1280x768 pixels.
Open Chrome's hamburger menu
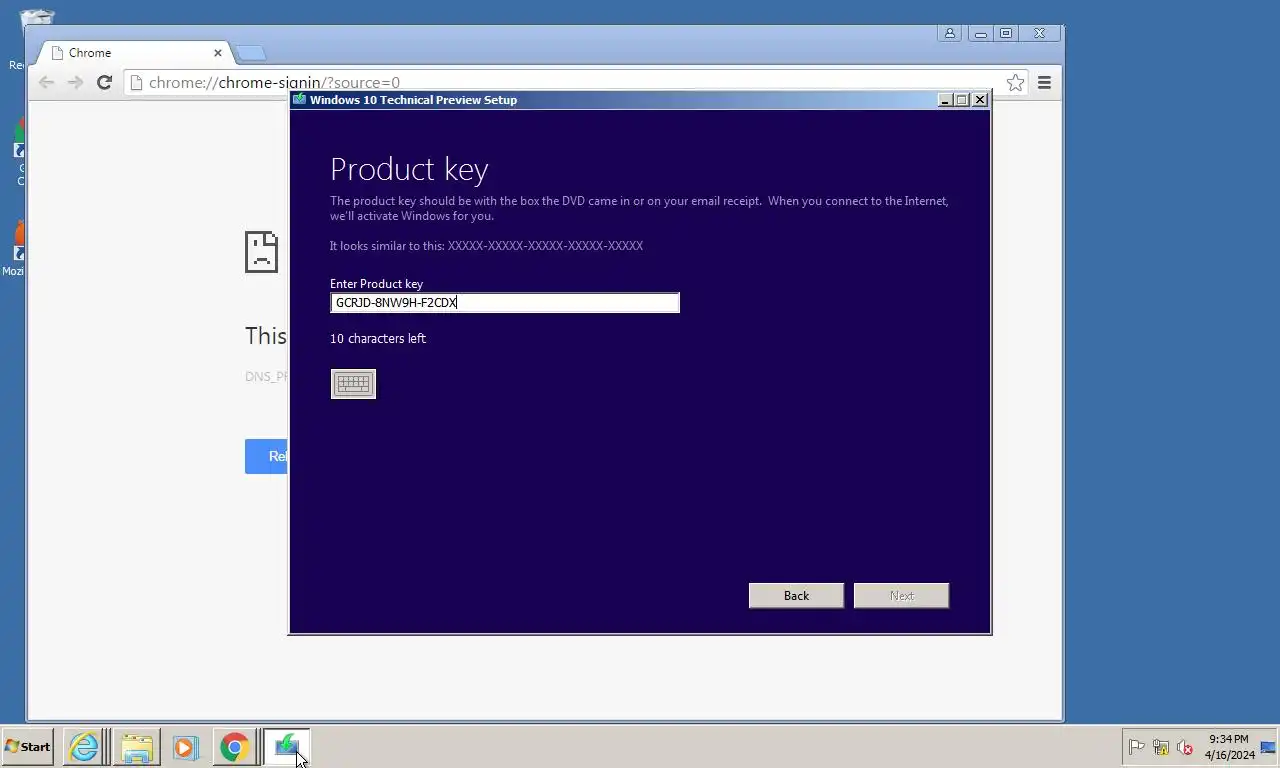[1044, 83]
